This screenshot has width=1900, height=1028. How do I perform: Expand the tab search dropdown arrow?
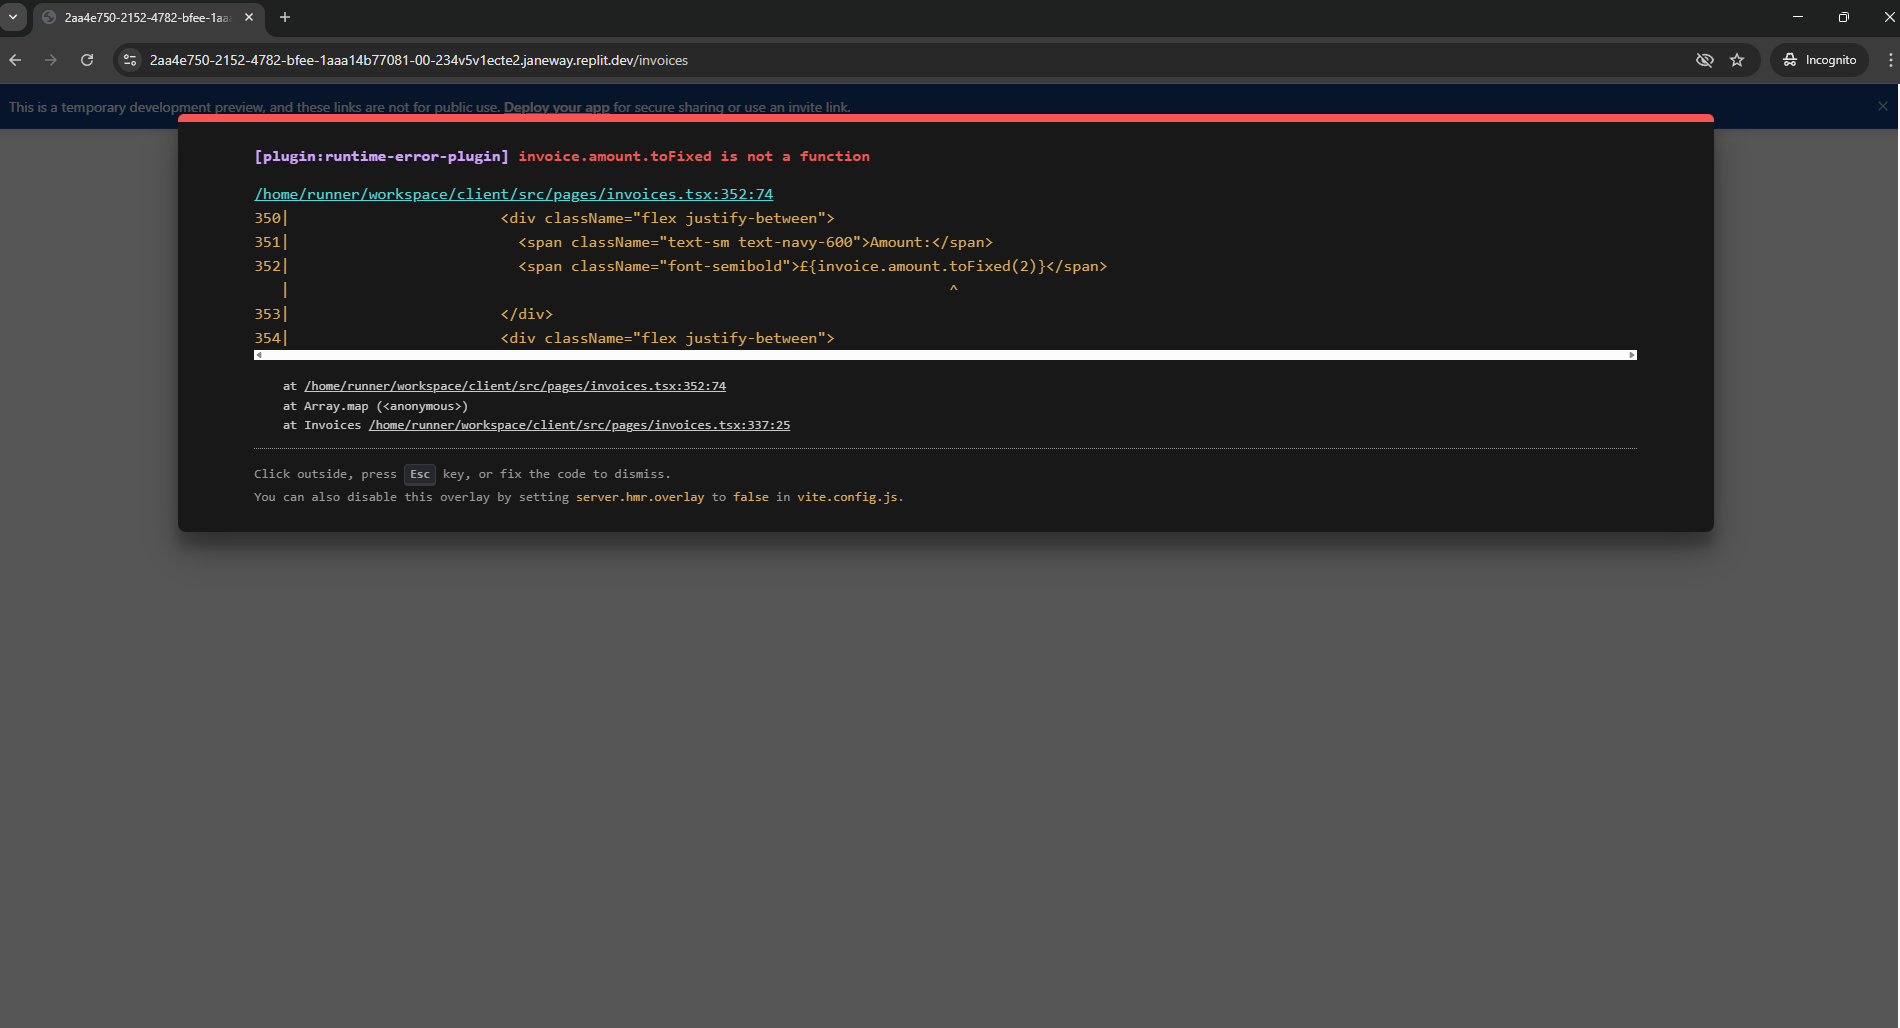coord(13,17)
